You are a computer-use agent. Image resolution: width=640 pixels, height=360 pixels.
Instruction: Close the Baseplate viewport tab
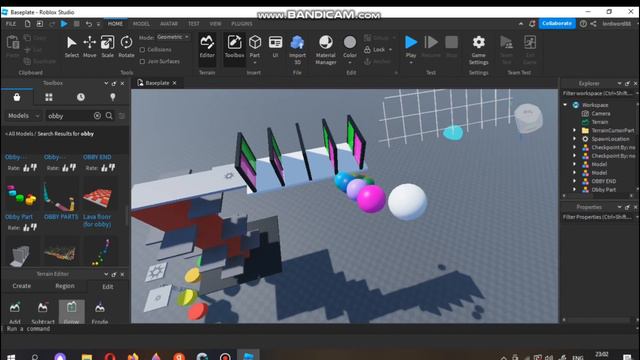(175, 83)
